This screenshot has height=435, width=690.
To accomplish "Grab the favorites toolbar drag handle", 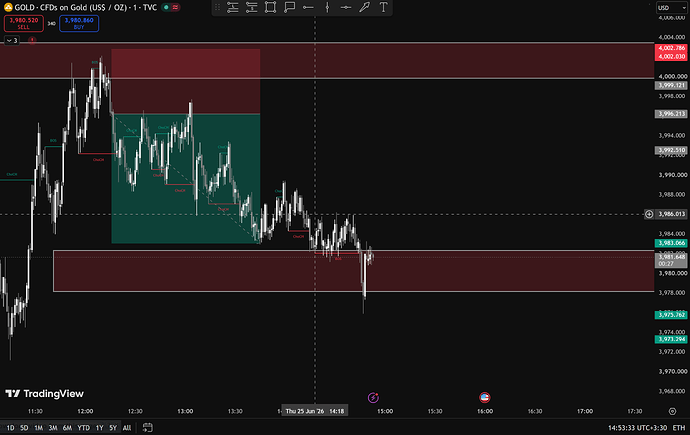I will [x=217, y=7].
